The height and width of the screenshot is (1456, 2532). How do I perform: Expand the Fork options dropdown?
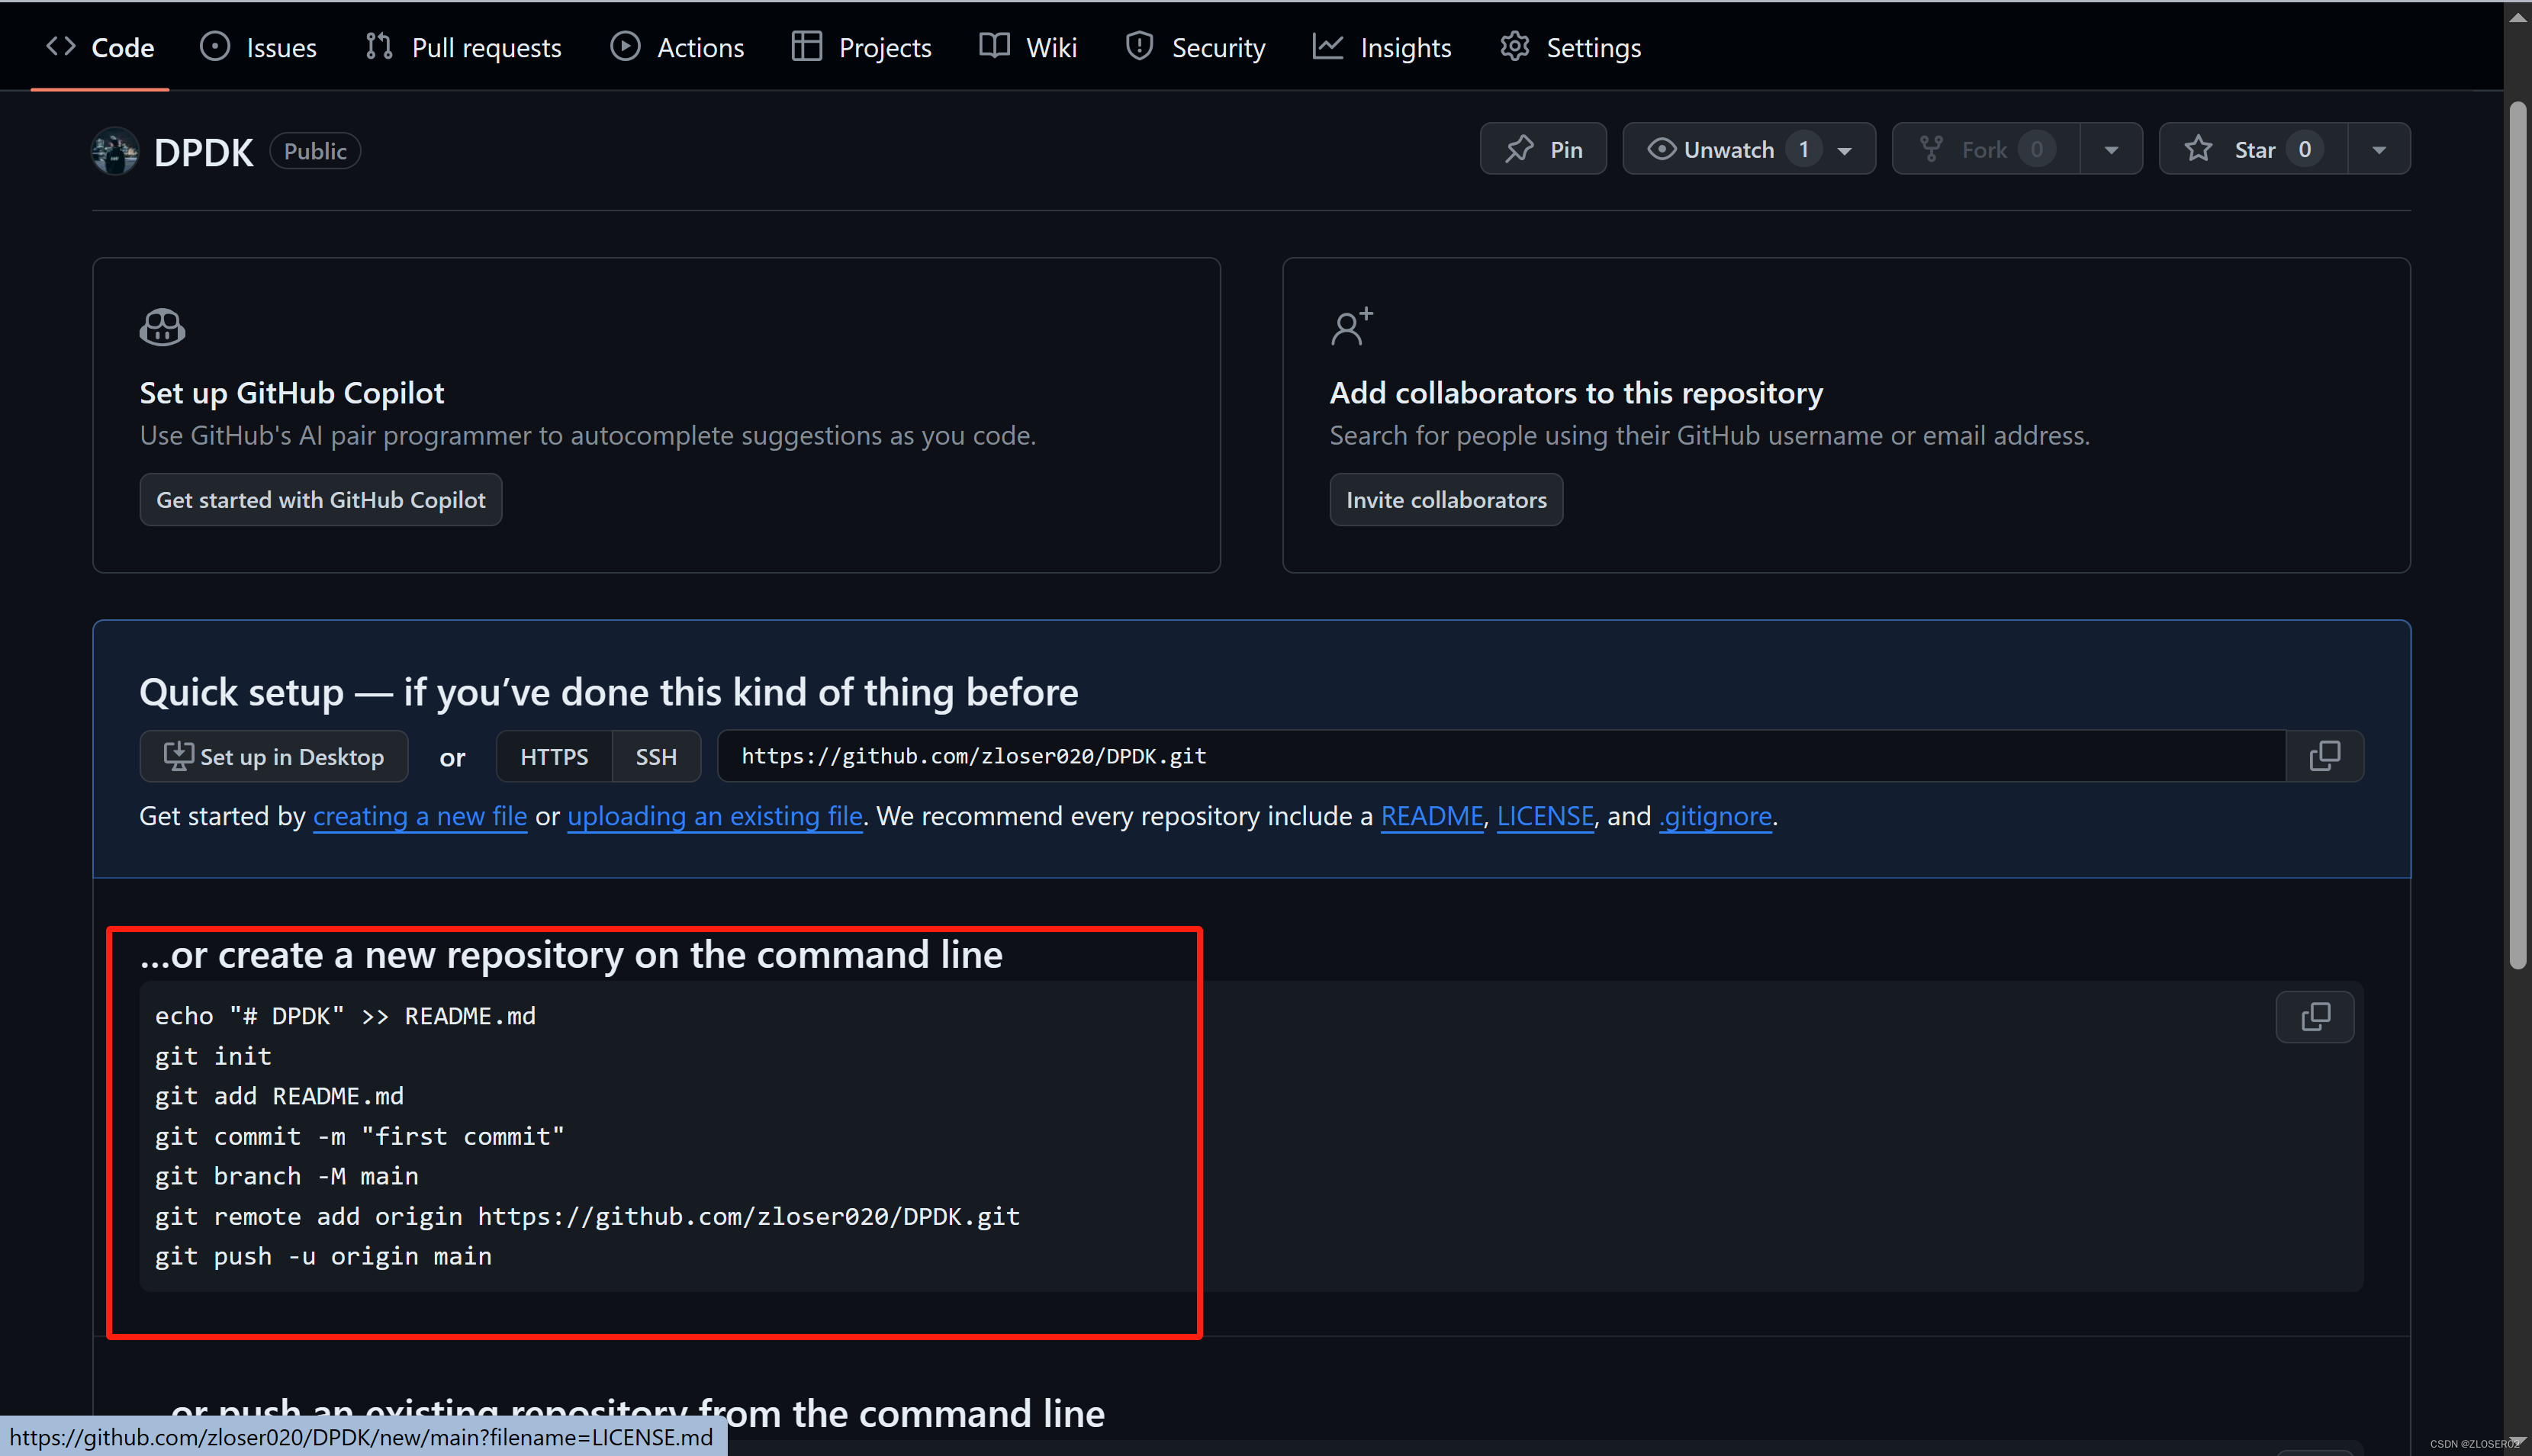(2111, 150)
